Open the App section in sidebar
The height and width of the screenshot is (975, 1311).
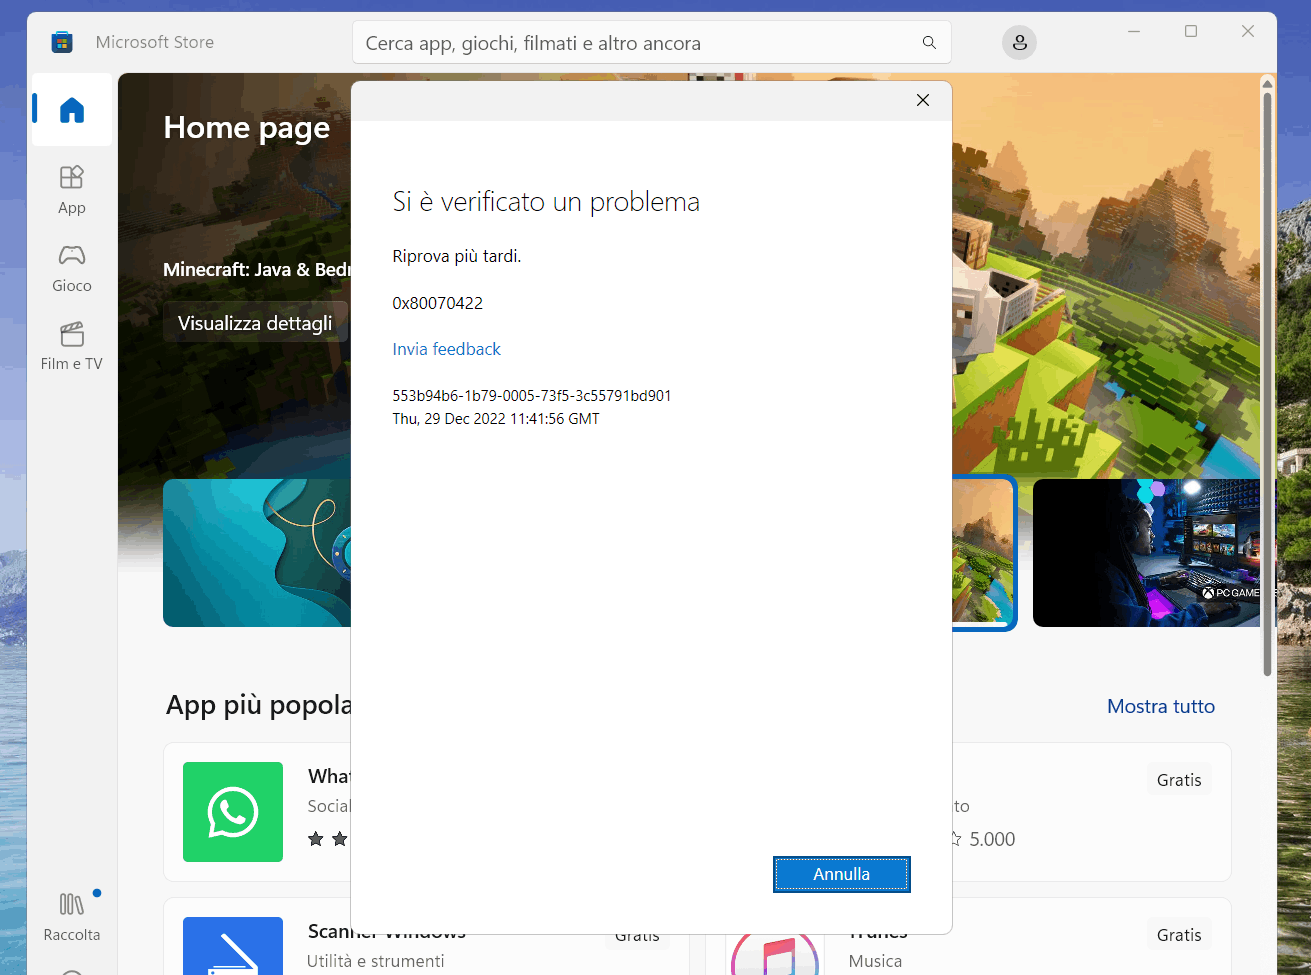72,190
